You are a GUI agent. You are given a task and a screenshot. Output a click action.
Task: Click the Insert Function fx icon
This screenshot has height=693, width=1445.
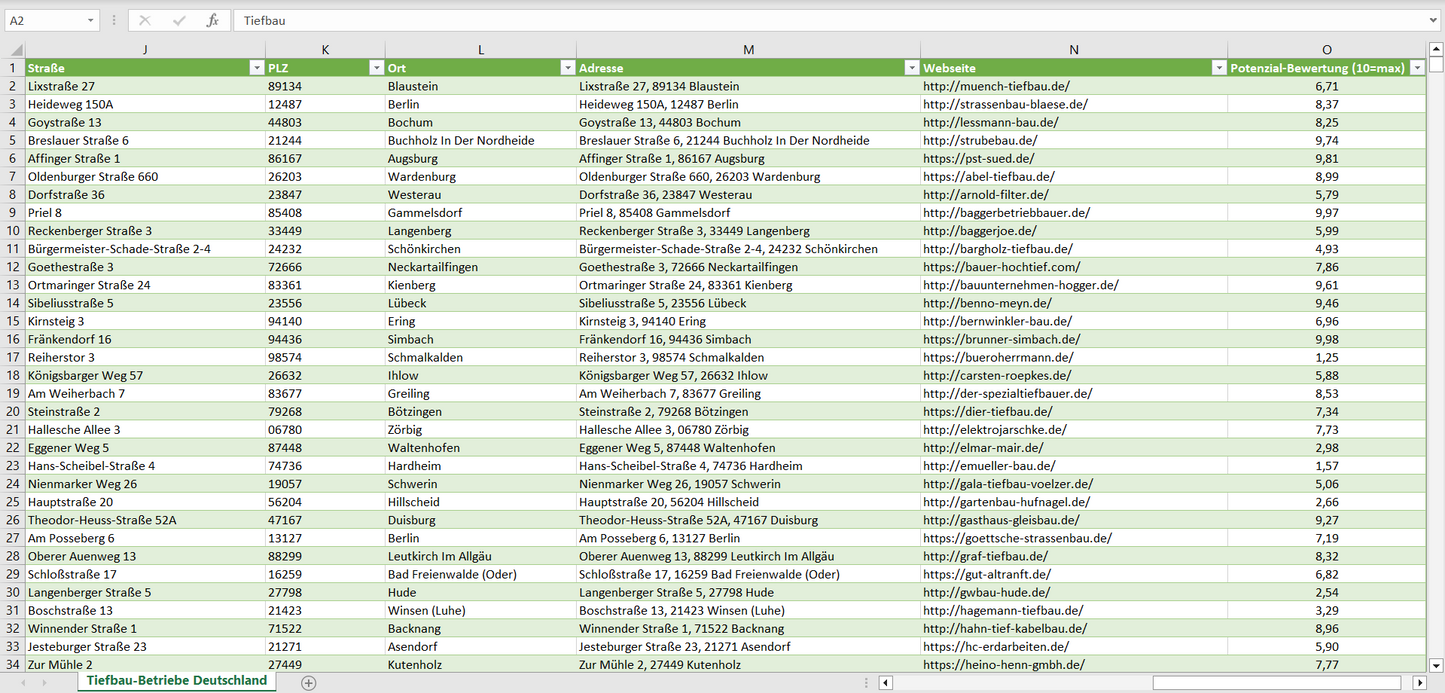tap(212, 20)
